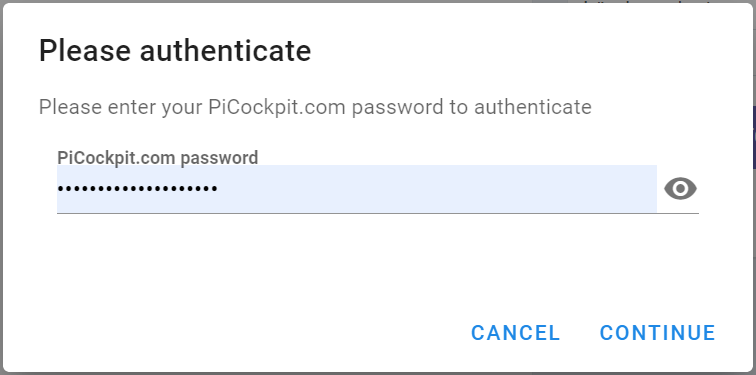Place cursor at end of password dots

coord(219,188)
